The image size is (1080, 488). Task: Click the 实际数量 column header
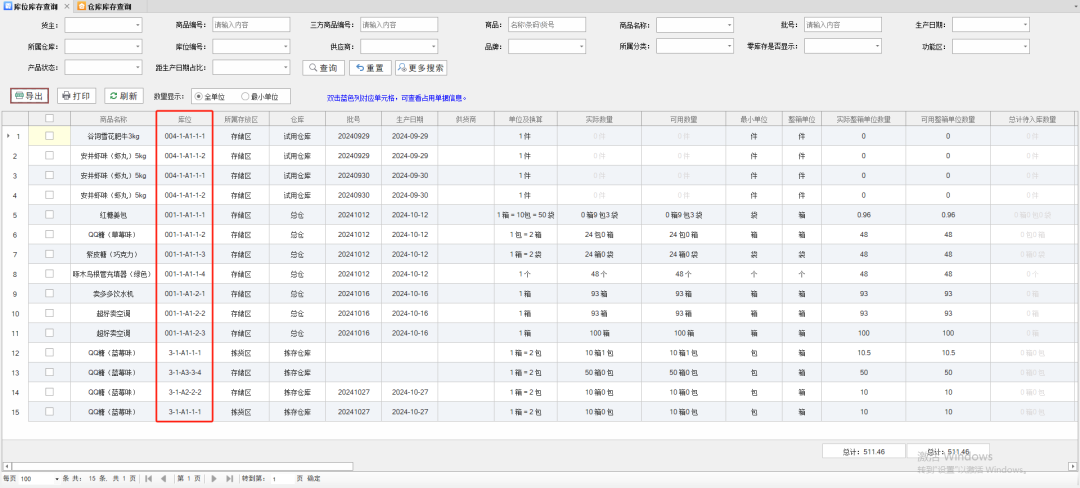(x=599, y=118)
